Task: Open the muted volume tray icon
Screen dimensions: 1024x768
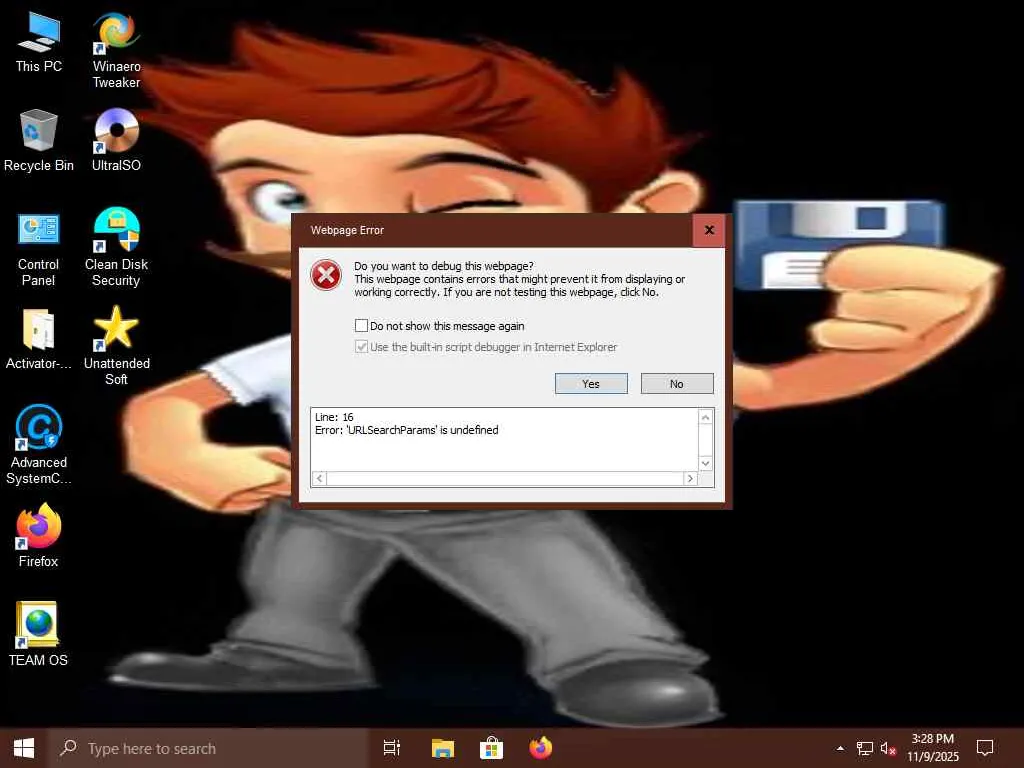Action: pyautogui.click(x=888, y=748)
